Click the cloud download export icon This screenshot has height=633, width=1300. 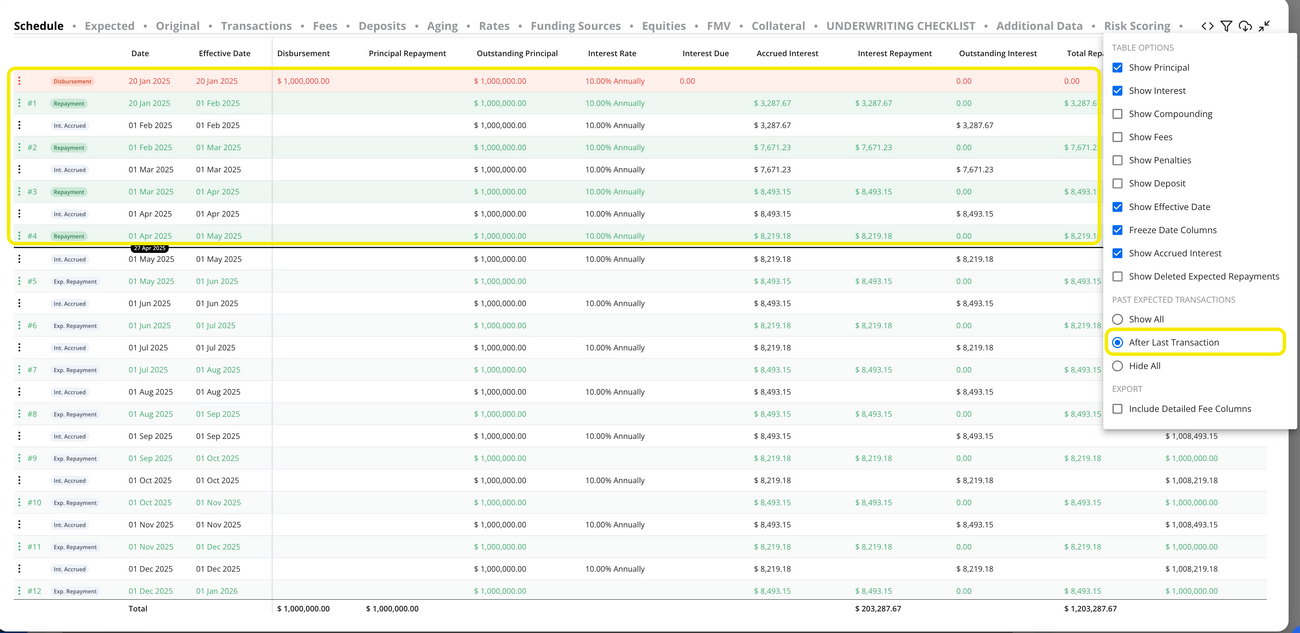[x=1245, y=26]
